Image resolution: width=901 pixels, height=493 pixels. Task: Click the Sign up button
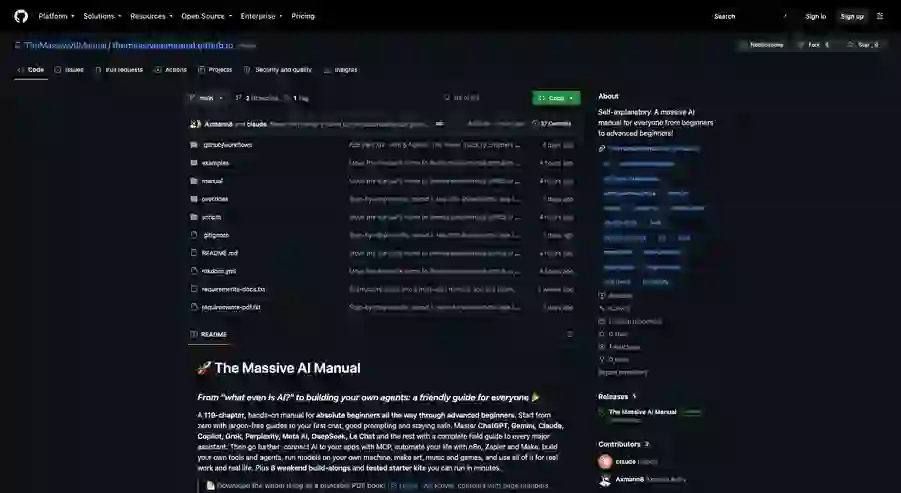coord(852,16)
